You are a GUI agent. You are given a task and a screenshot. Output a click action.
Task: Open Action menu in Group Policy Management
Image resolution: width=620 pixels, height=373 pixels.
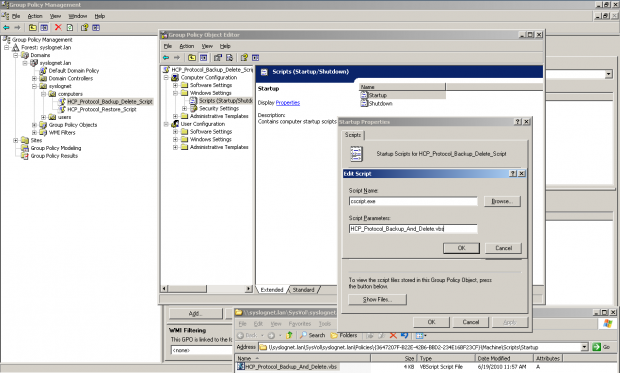35,16
